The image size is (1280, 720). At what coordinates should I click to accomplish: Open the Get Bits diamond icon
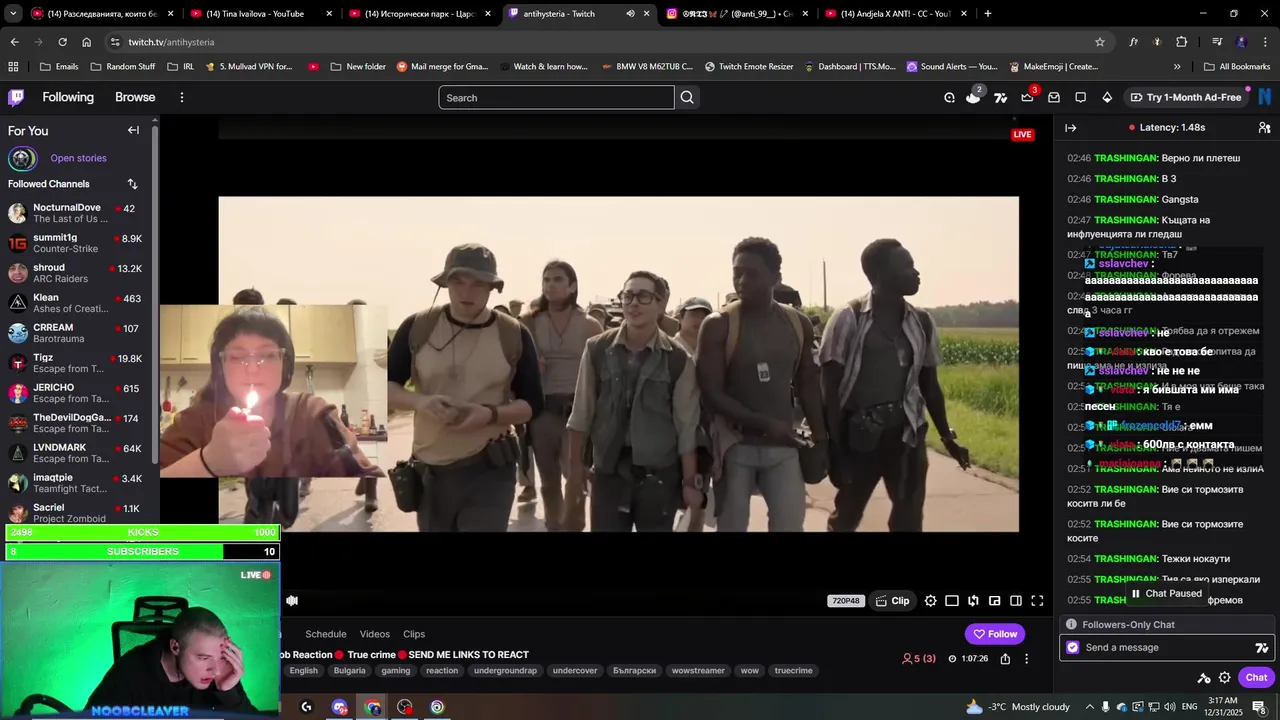click(1107, 97)
